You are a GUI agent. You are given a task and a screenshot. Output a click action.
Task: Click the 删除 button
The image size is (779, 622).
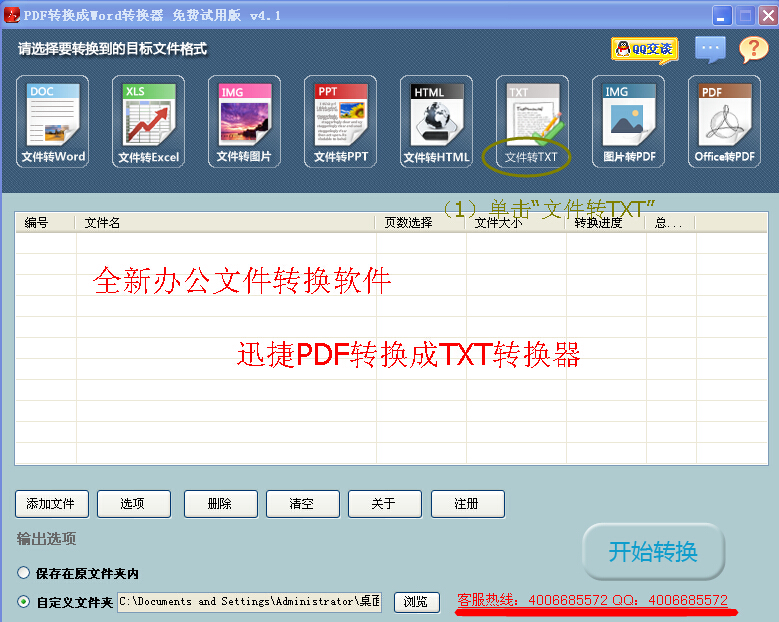point(221,504)
